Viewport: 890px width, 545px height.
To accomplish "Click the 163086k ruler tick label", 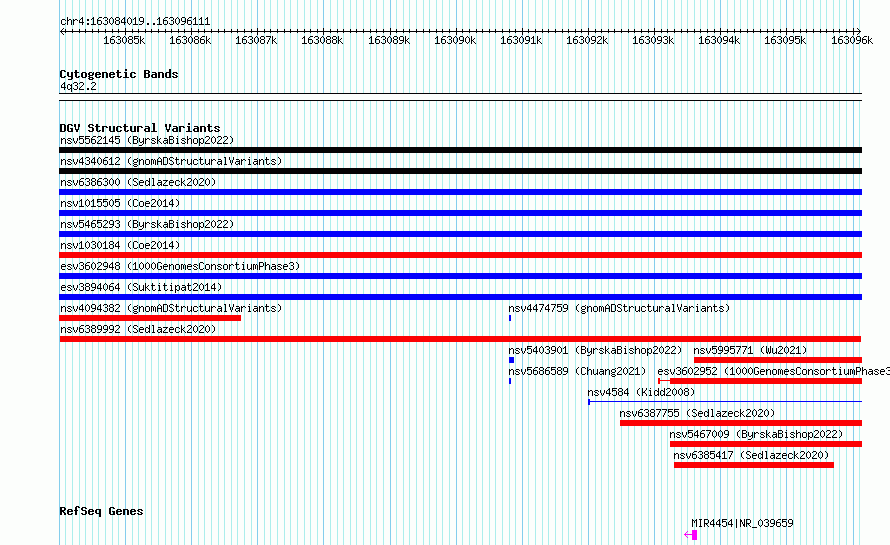I will click(190, 40).
